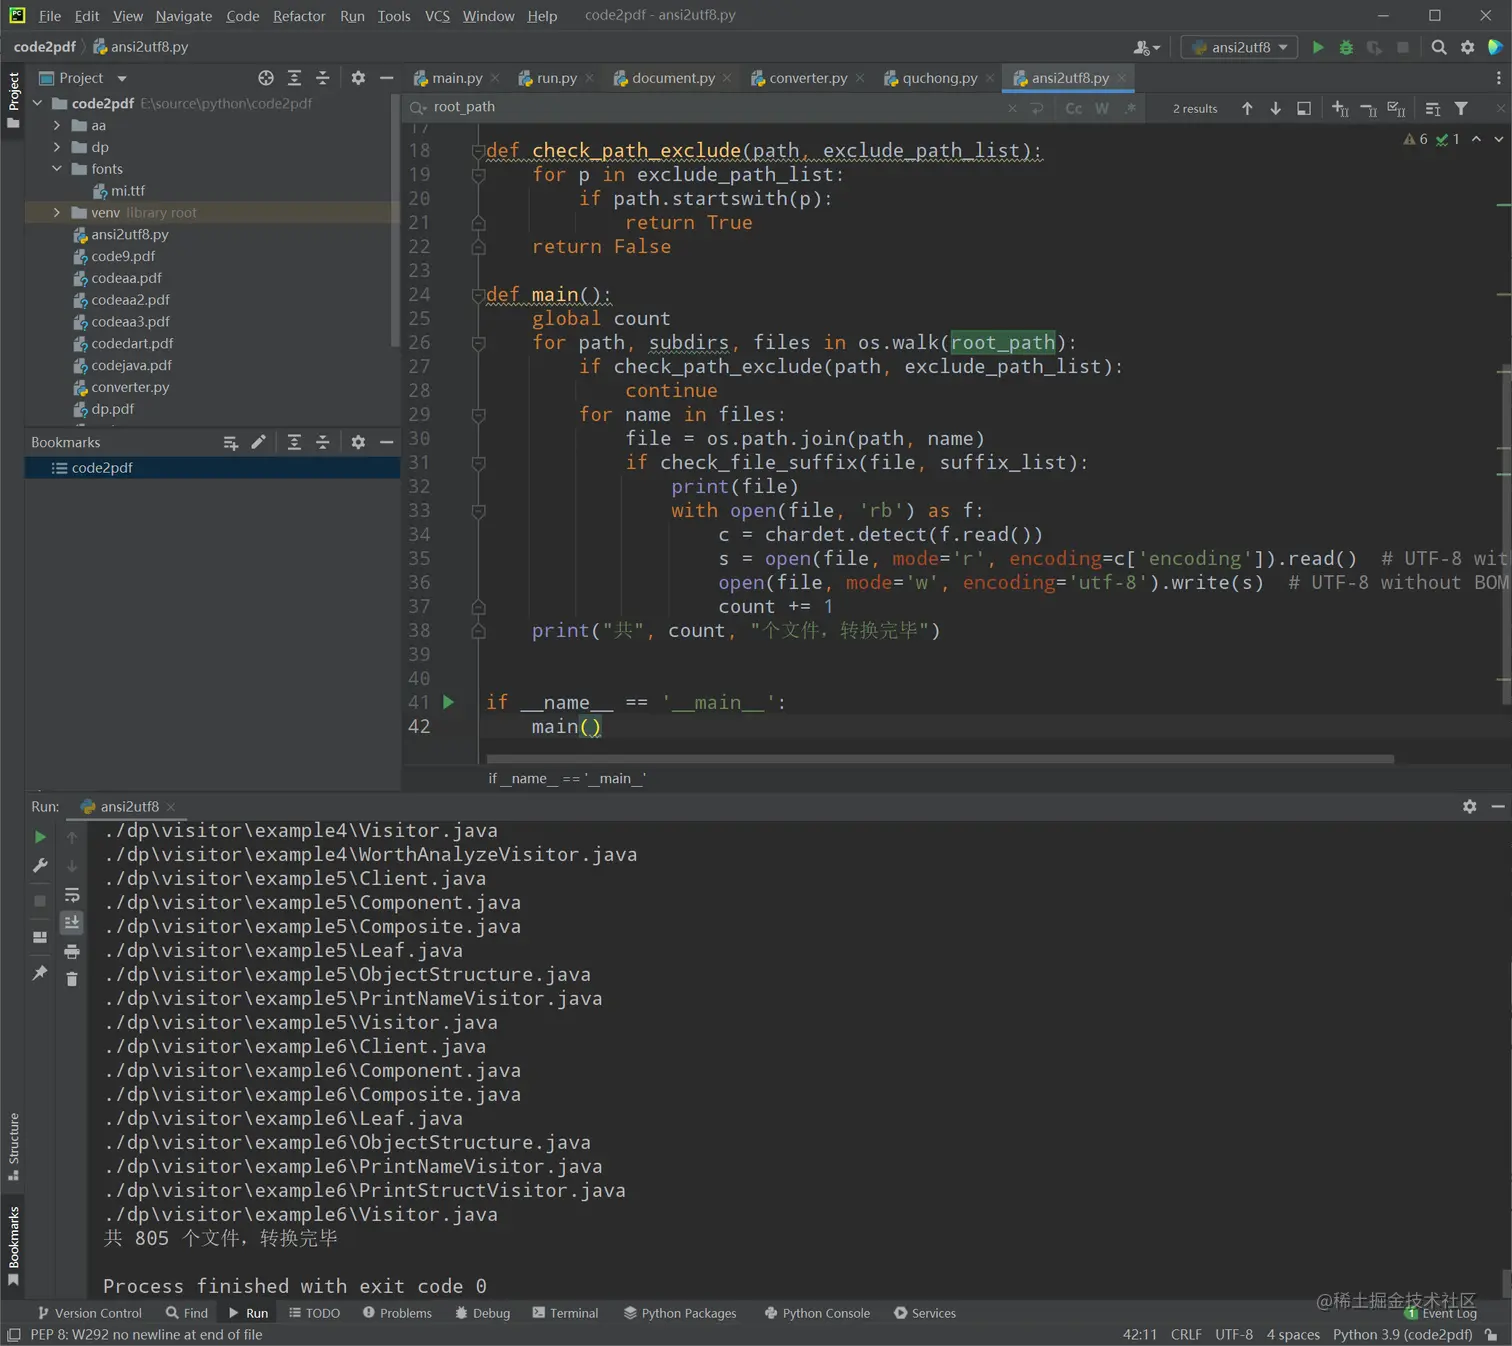This screenshot has height=1346, width=1512.
Task: Open Version Control tool window
Action: point(90,1313)
